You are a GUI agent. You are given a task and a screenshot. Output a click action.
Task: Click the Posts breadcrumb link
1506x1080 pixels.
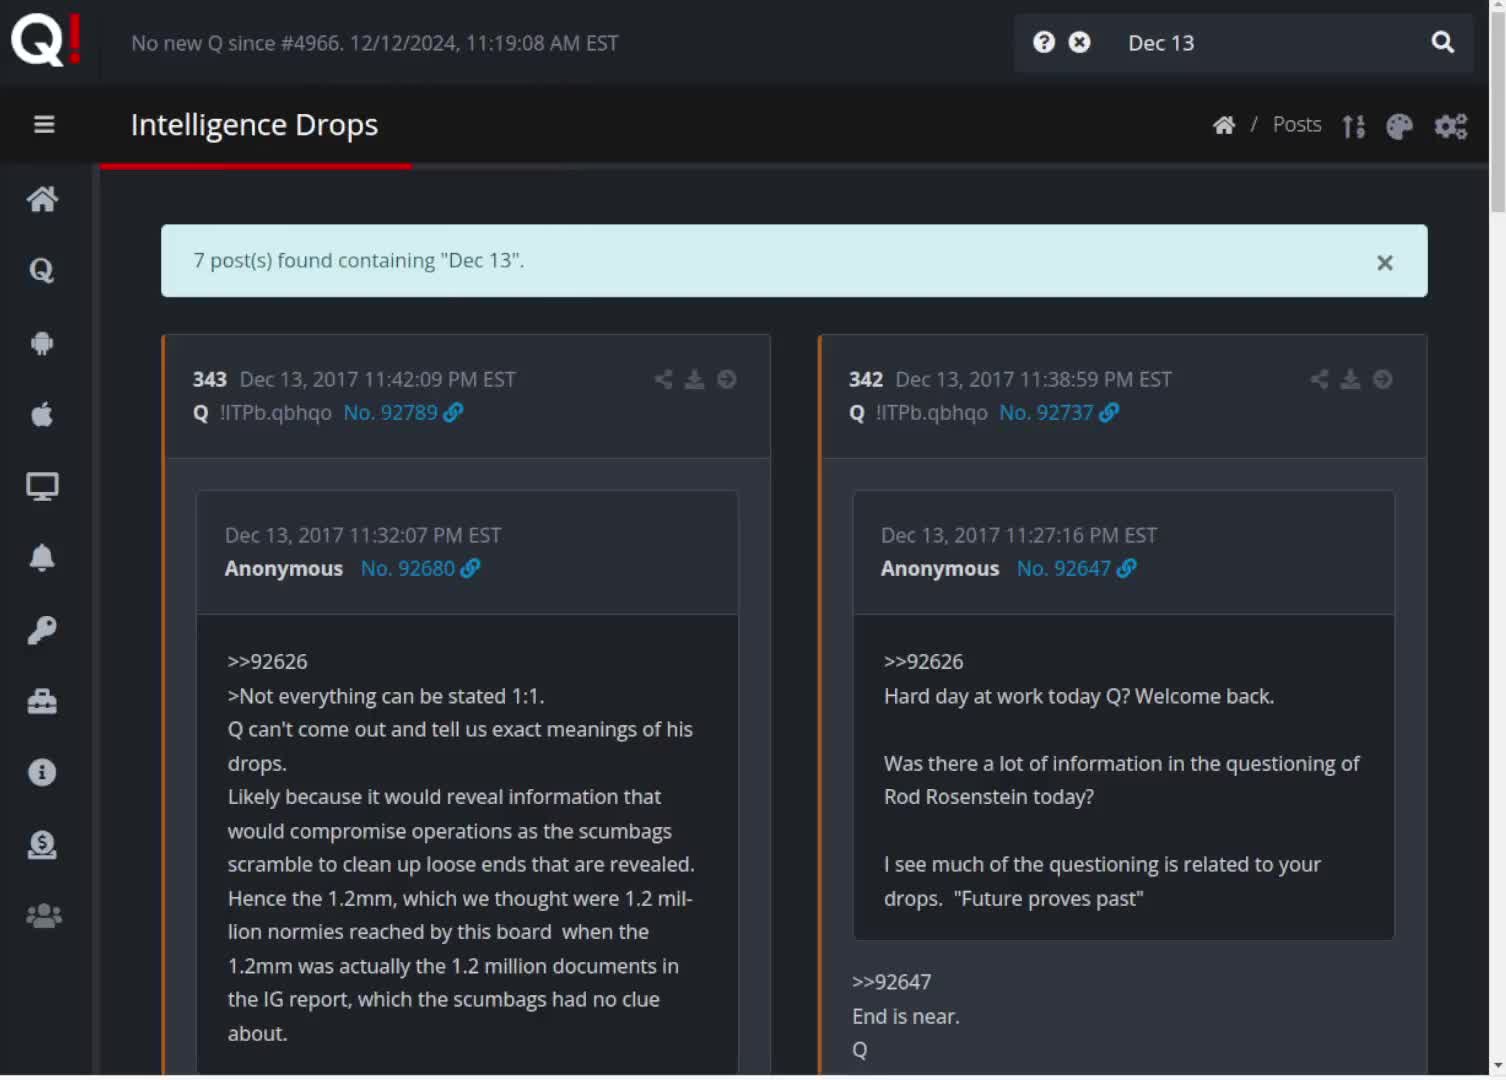click(1297, 125)
